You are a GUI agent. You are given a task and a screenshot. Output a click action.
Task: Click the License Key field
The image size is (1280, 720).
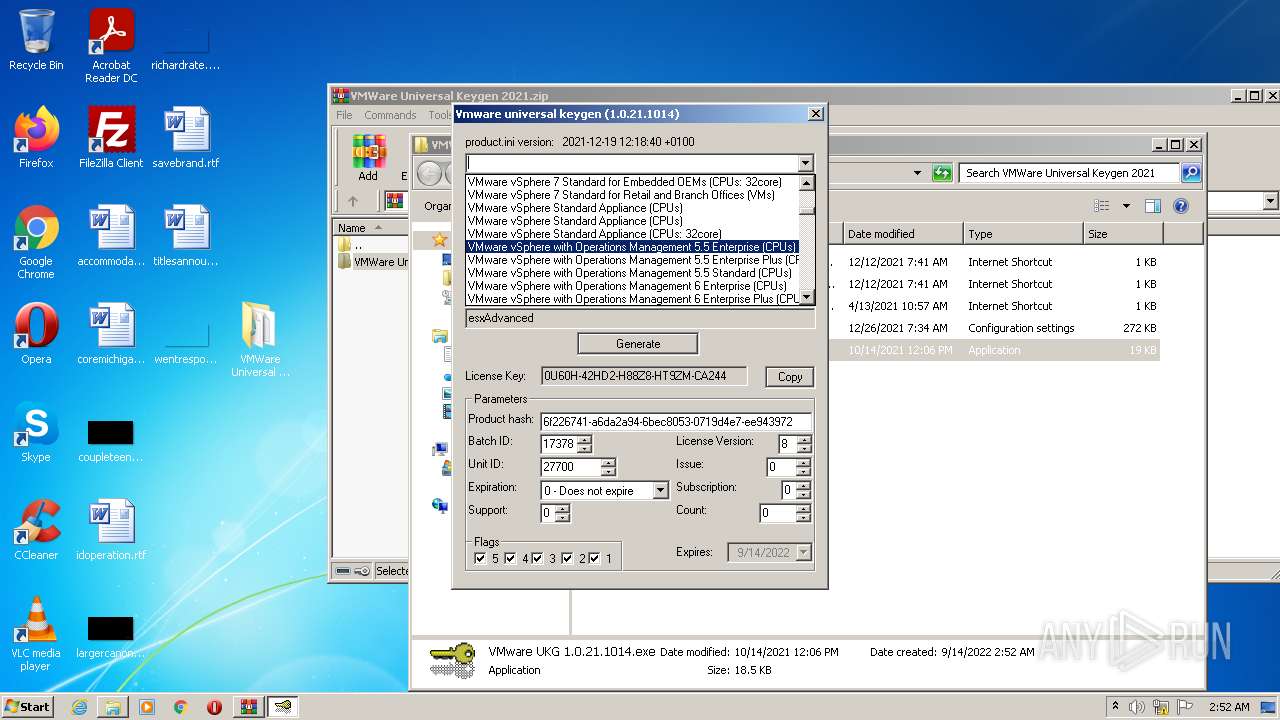tap(644, 376)
